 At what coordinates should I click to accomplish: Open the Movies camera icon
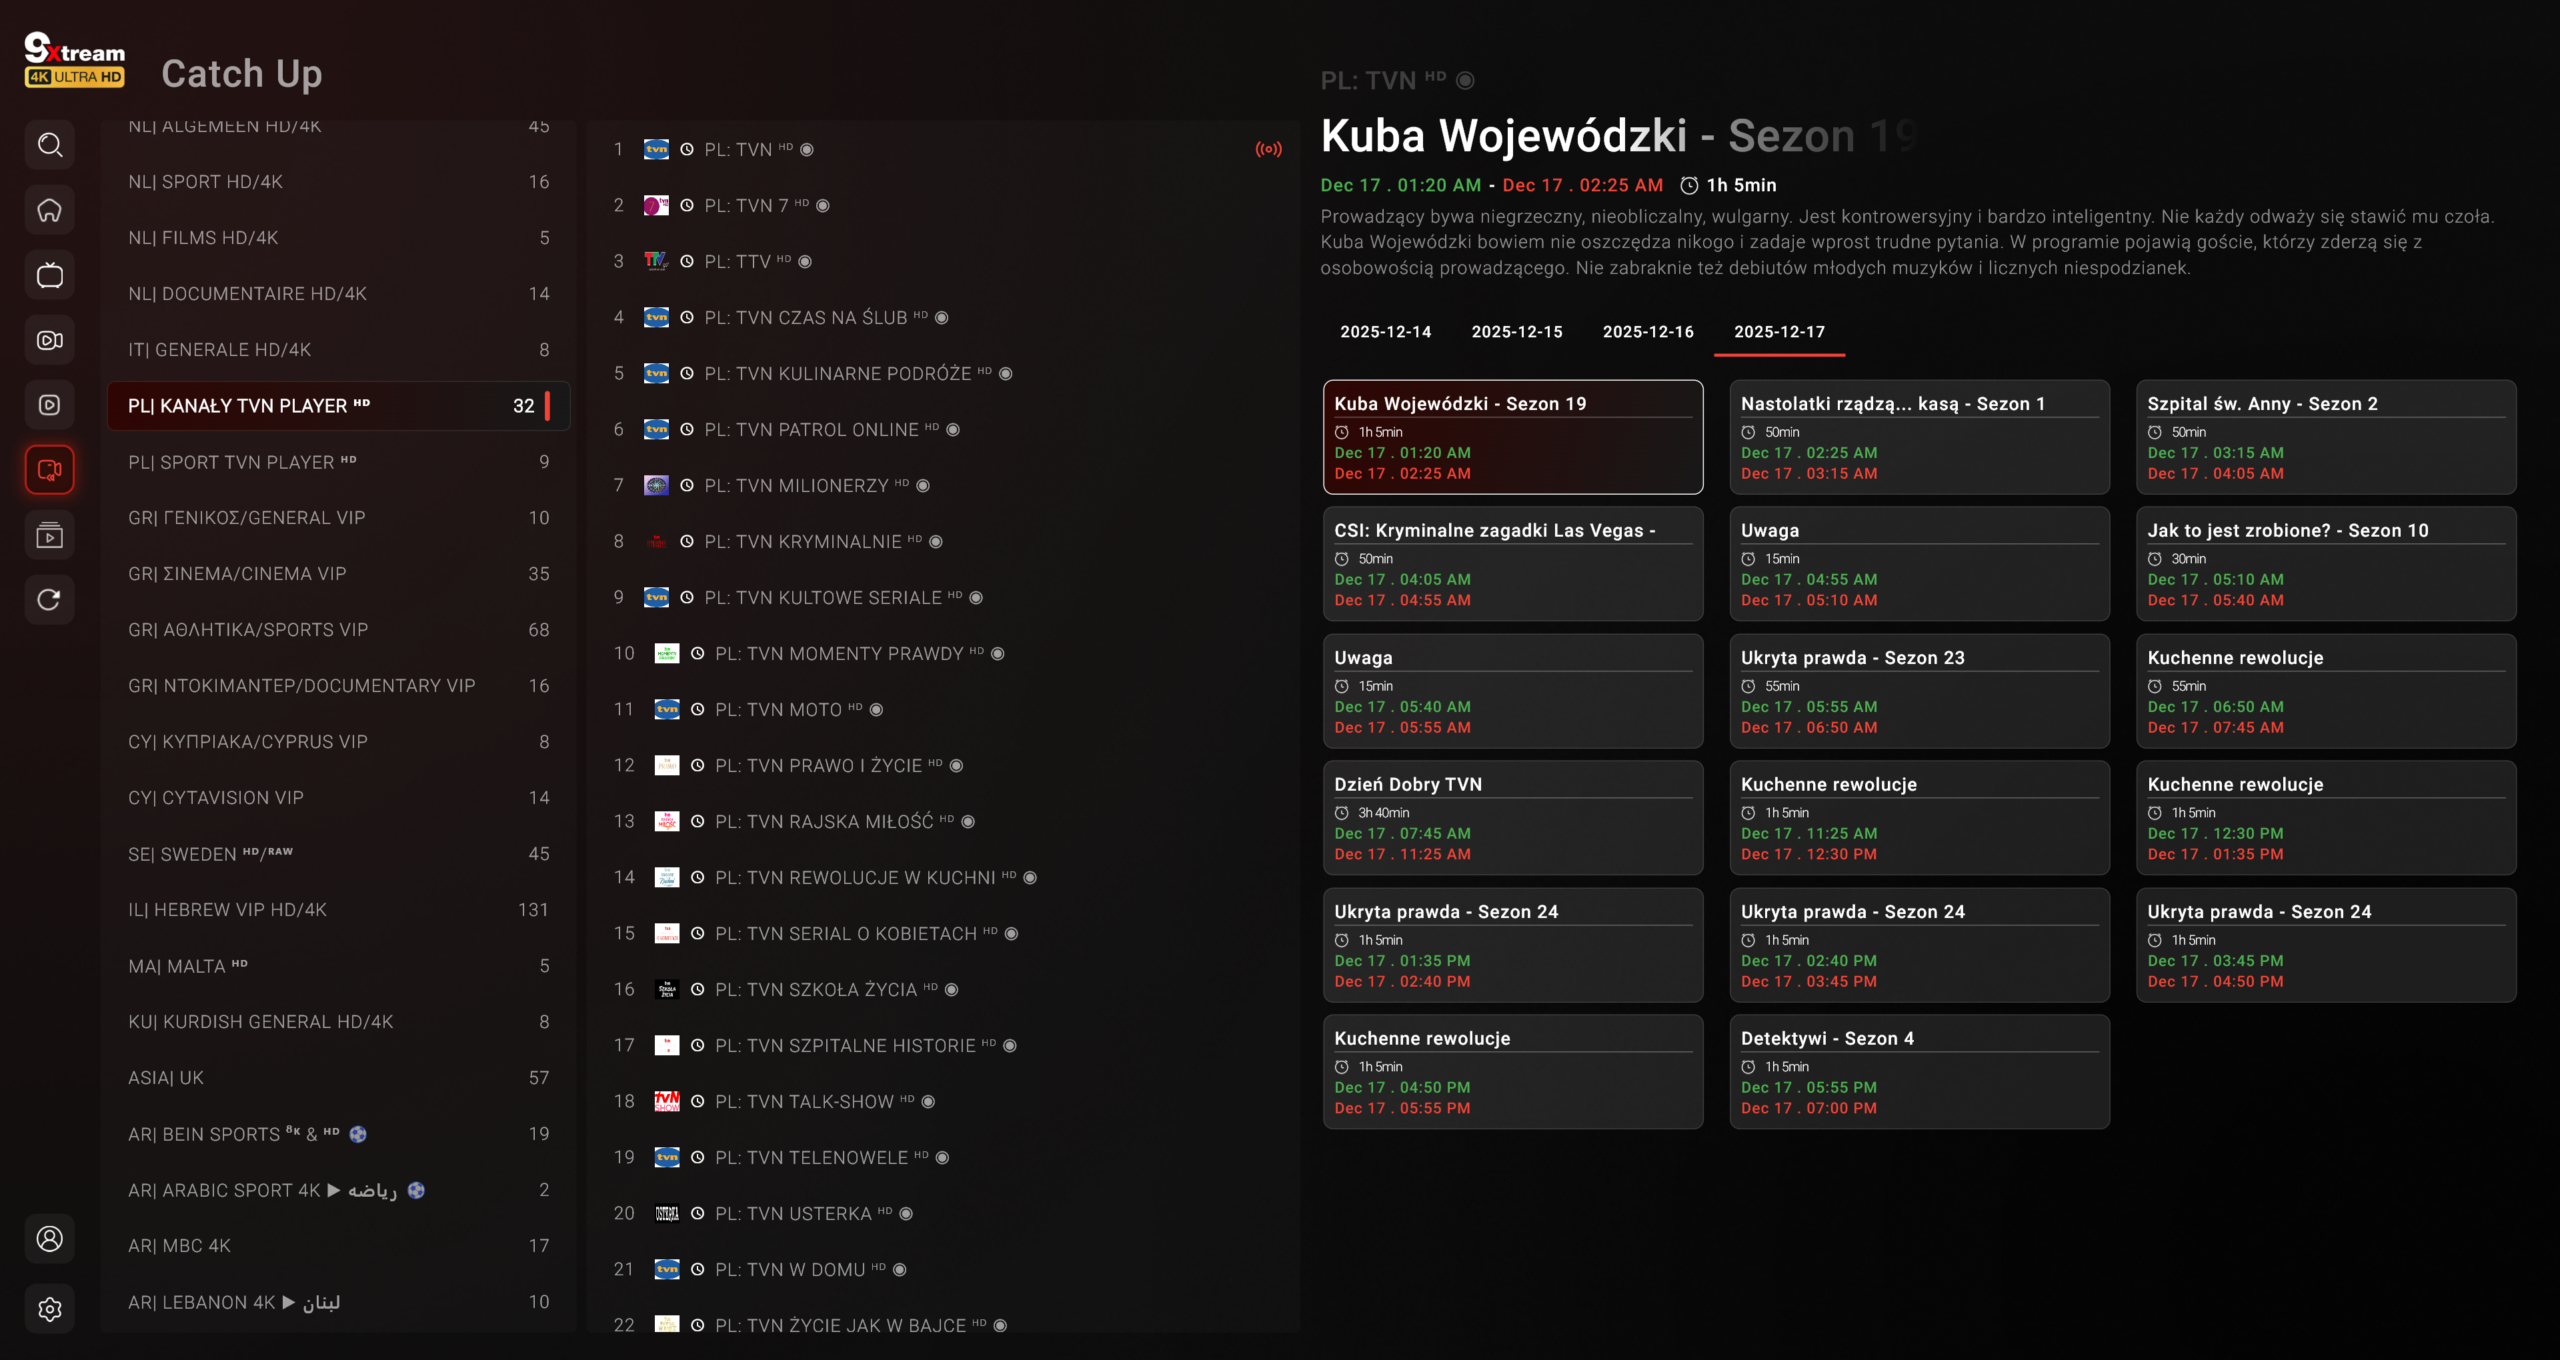tap(50, 340)
